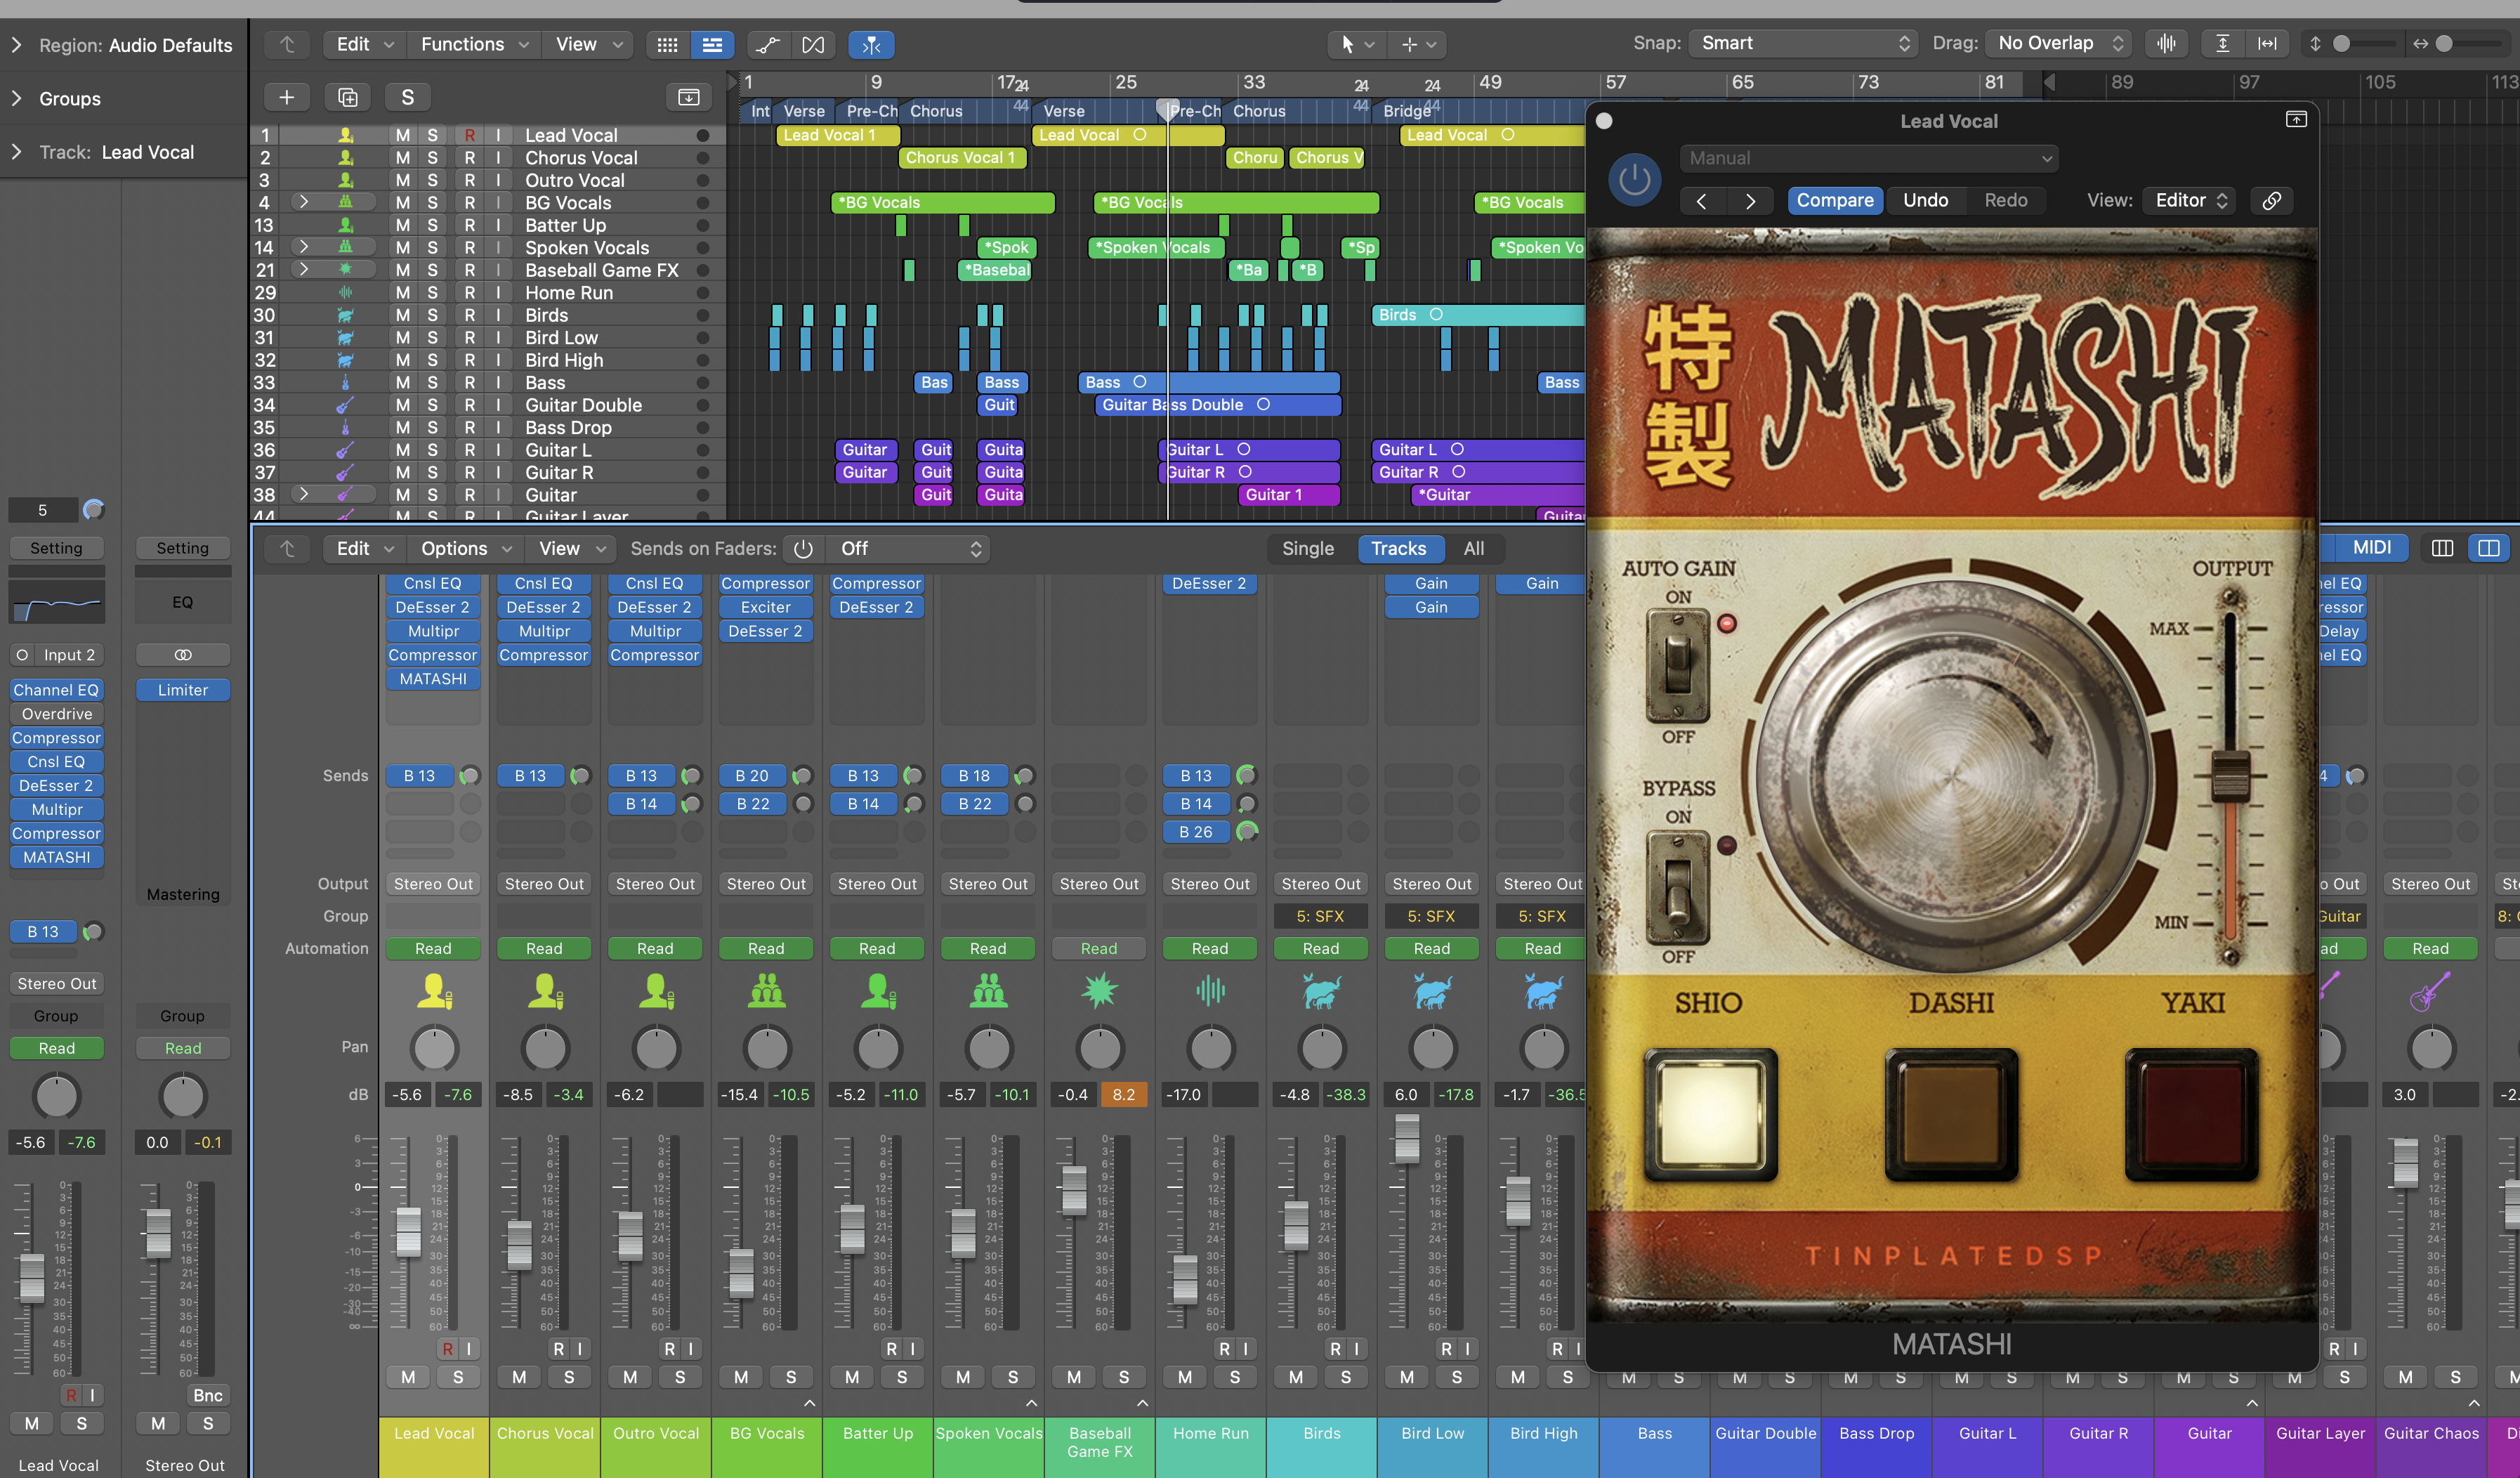Solo the Chorus Vocal track in track list
Screen dimensions: 2520x1478
click(432, 158)
